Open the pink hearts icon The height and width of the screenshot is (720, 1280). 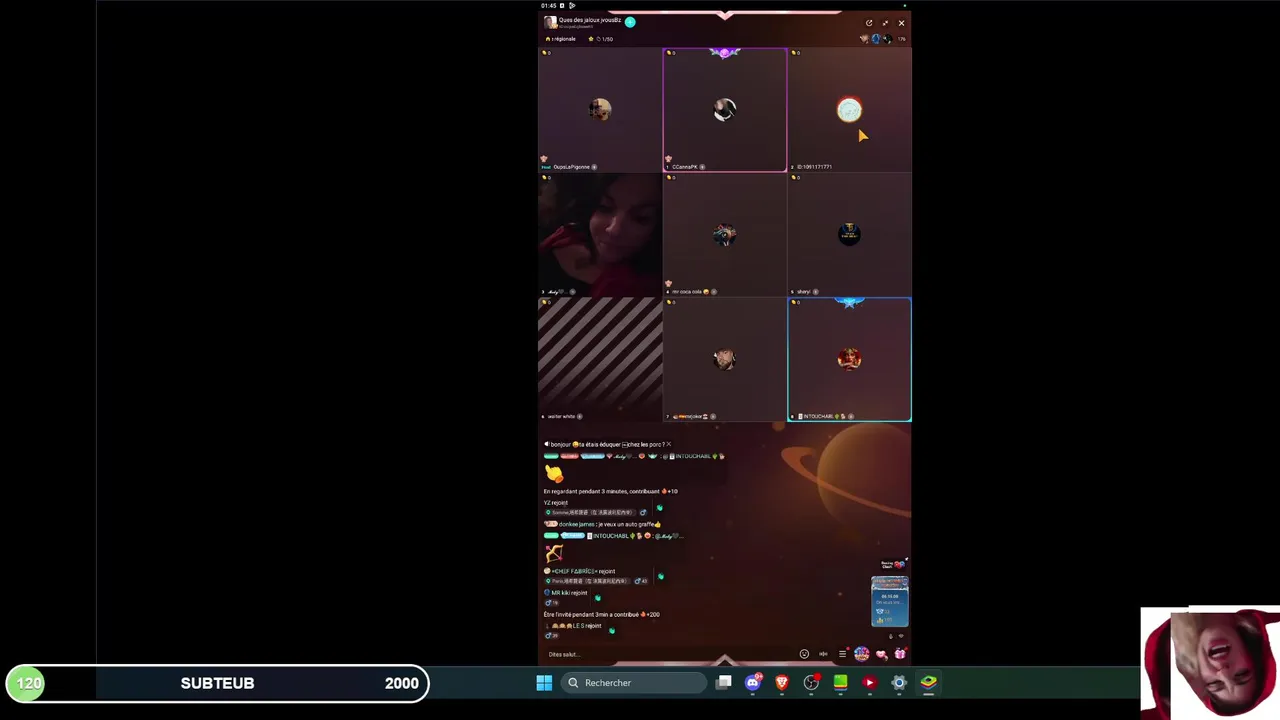coord(881,654)
